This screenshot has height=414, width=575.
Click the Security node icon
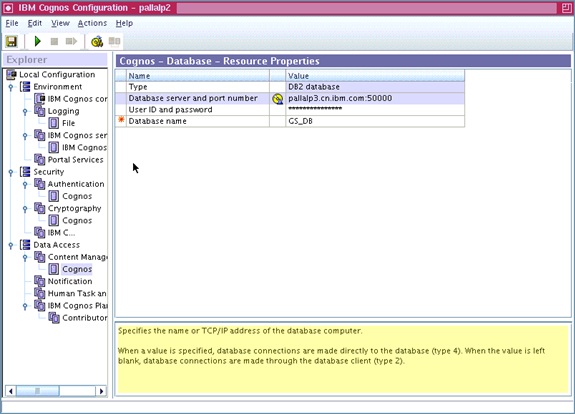point(25,172)
